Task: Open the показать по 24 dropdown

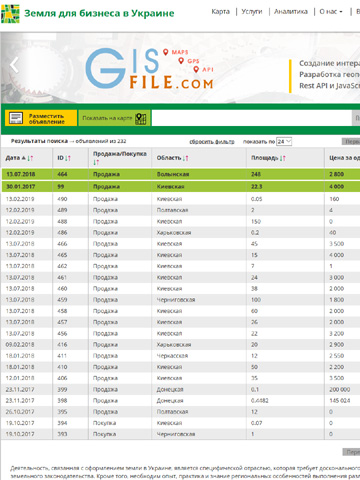Action: pos(284,142)
